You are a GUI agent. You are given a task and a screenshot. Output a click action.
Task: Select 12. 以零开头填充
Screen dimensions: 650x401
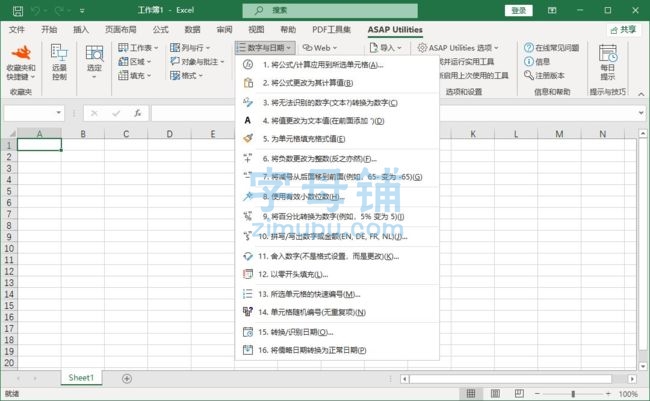tap(337, 275)
